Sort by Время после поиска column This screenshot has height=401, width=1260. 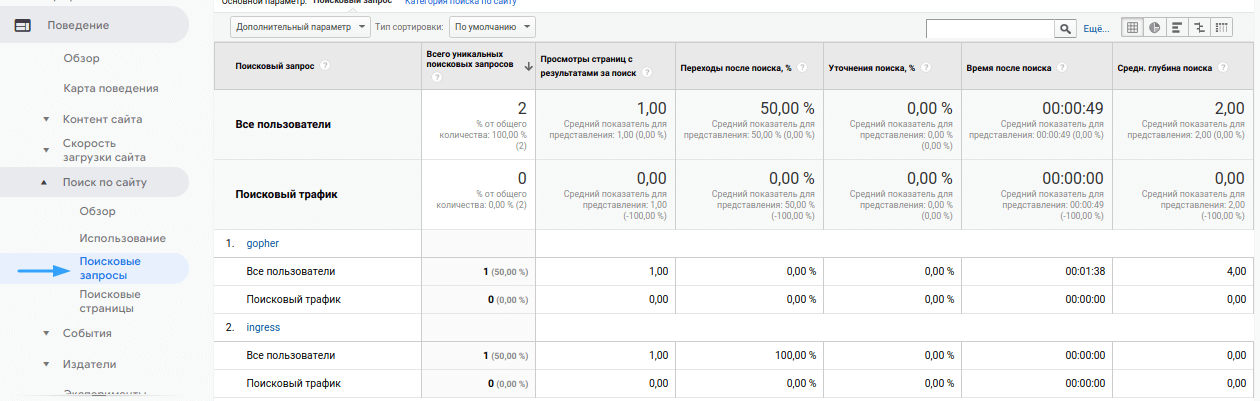point(1009,68)
